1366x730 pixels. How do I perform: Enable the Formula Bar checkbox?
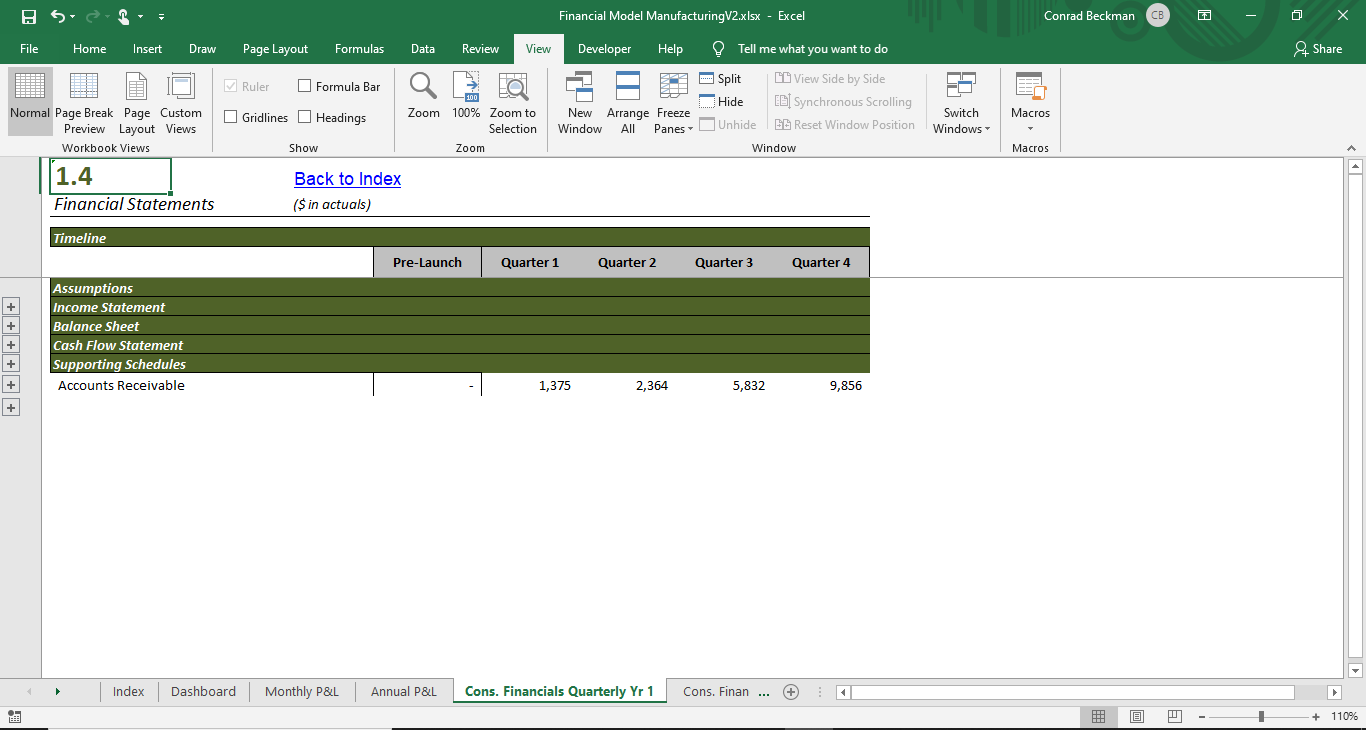pyautogui.click(x=305, y=86)
